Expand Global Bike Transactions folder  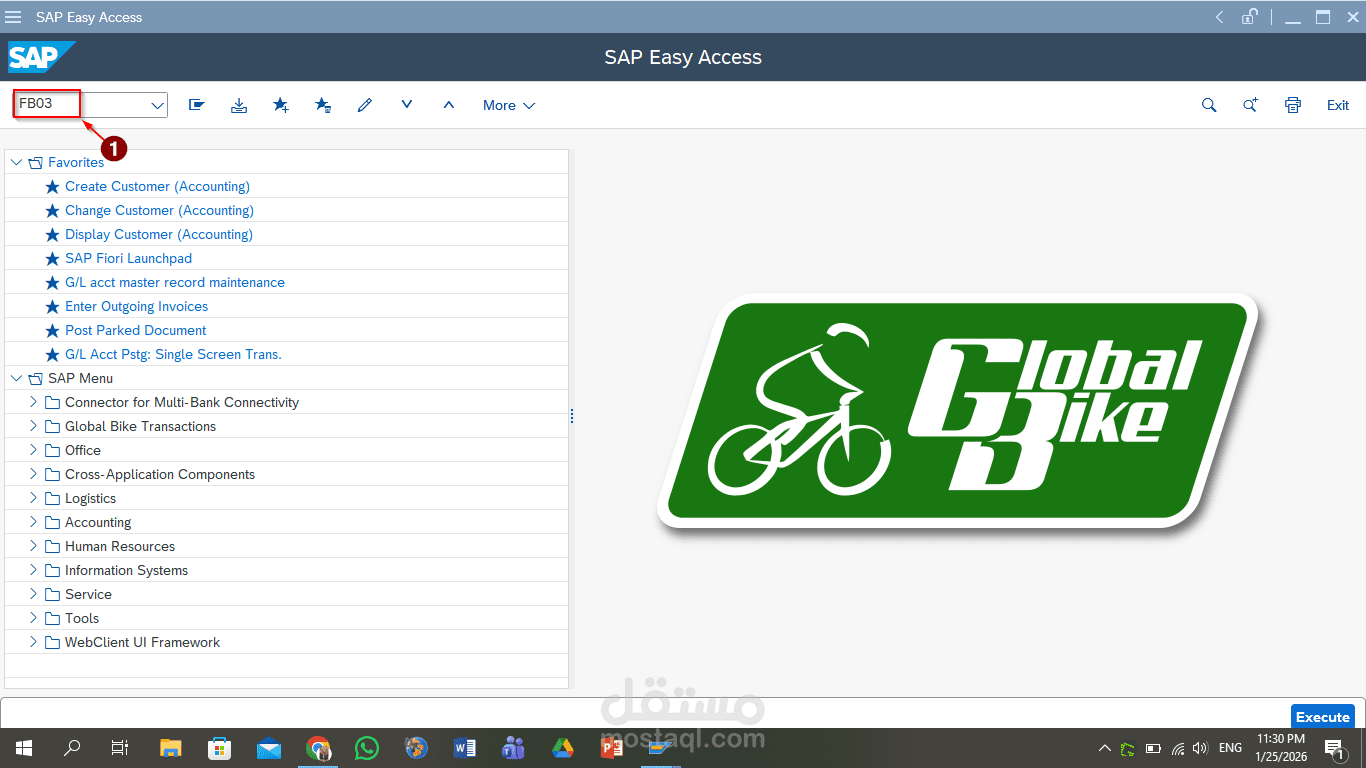33,426
